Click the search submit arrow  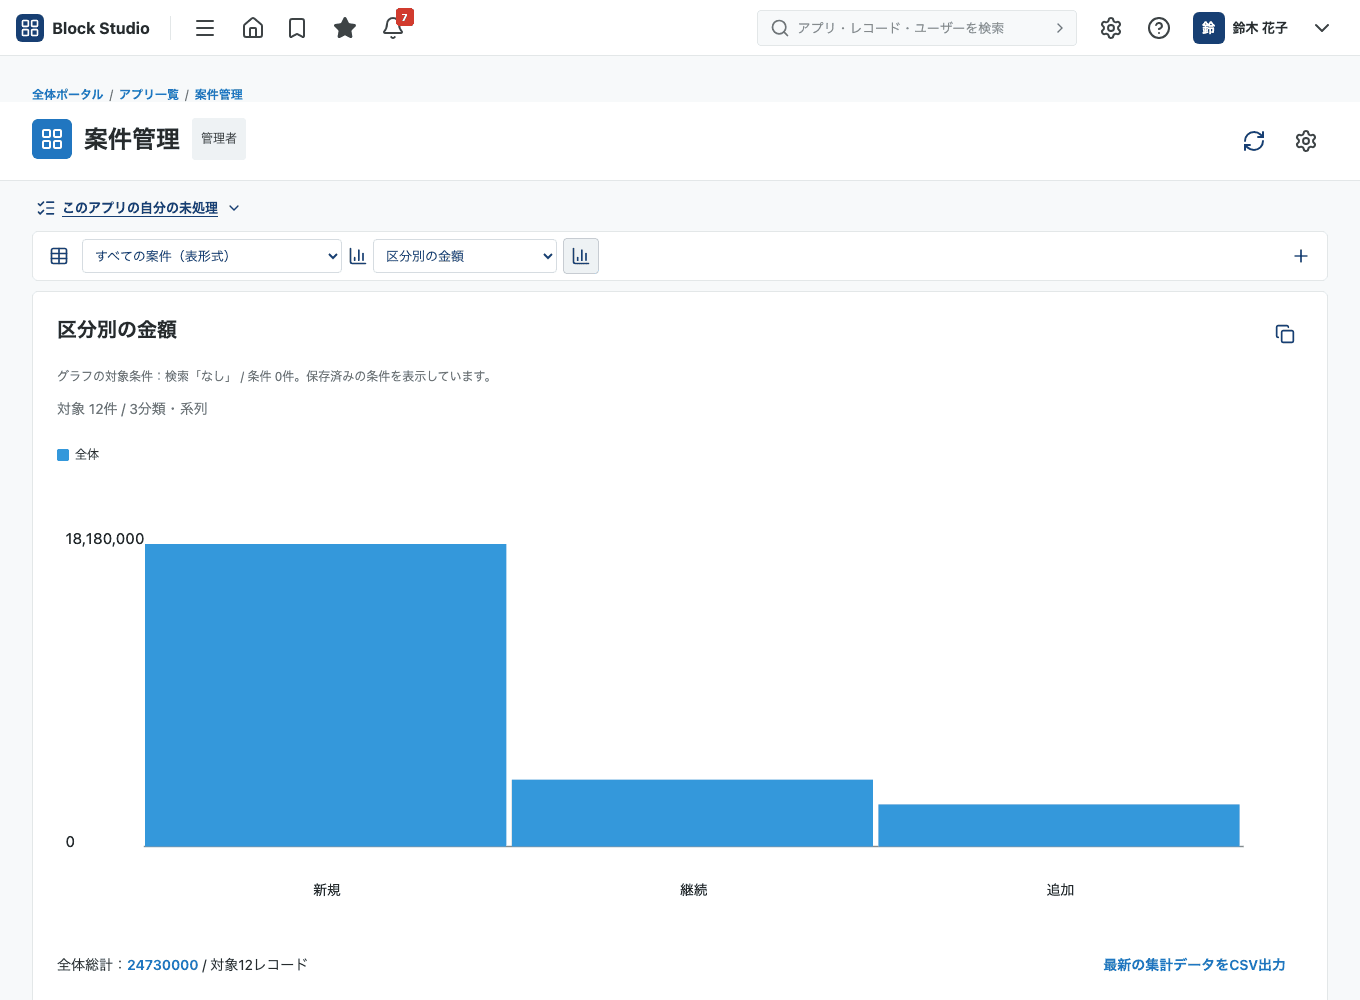tap(1060, 28)
